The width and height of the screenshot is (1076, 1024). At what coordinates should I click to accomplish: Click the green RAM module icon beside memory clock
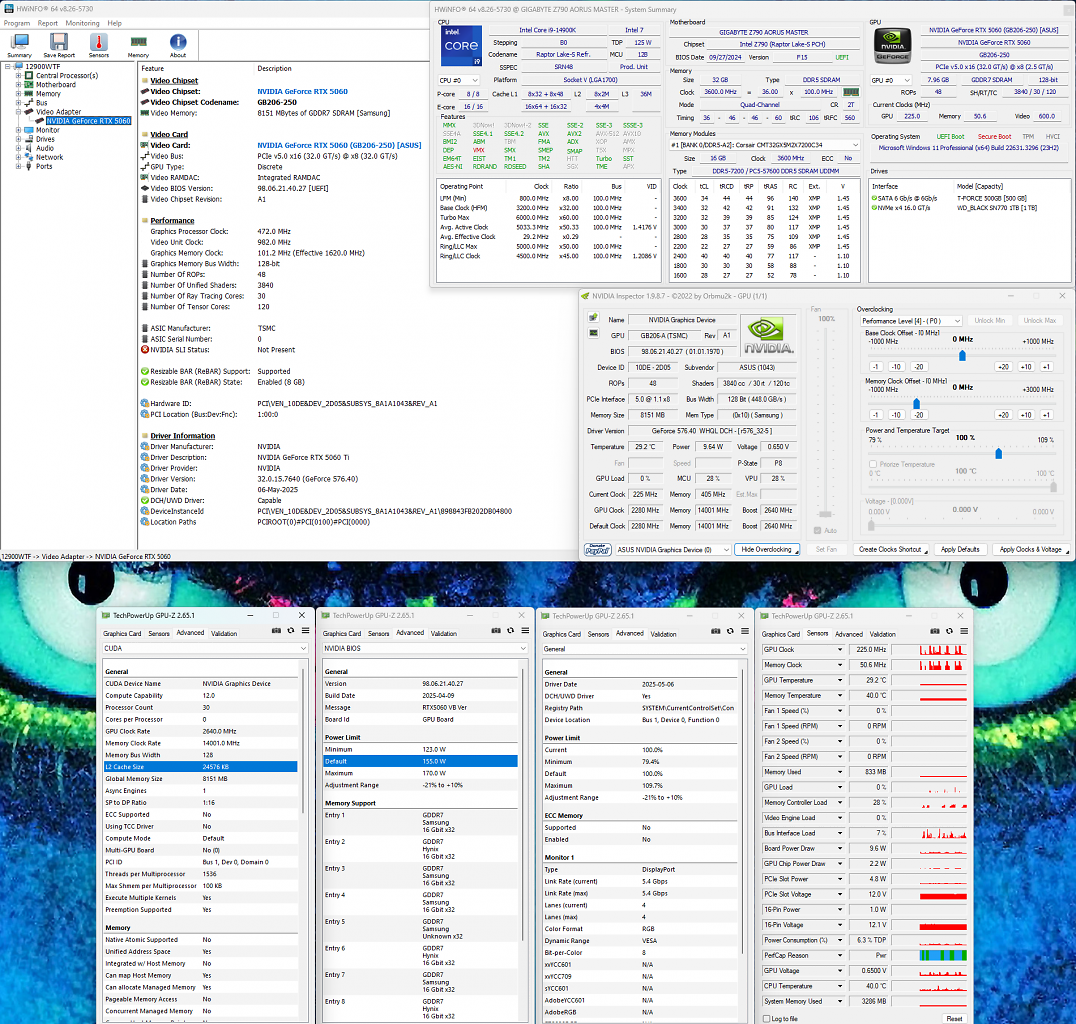tap(851, 92)
